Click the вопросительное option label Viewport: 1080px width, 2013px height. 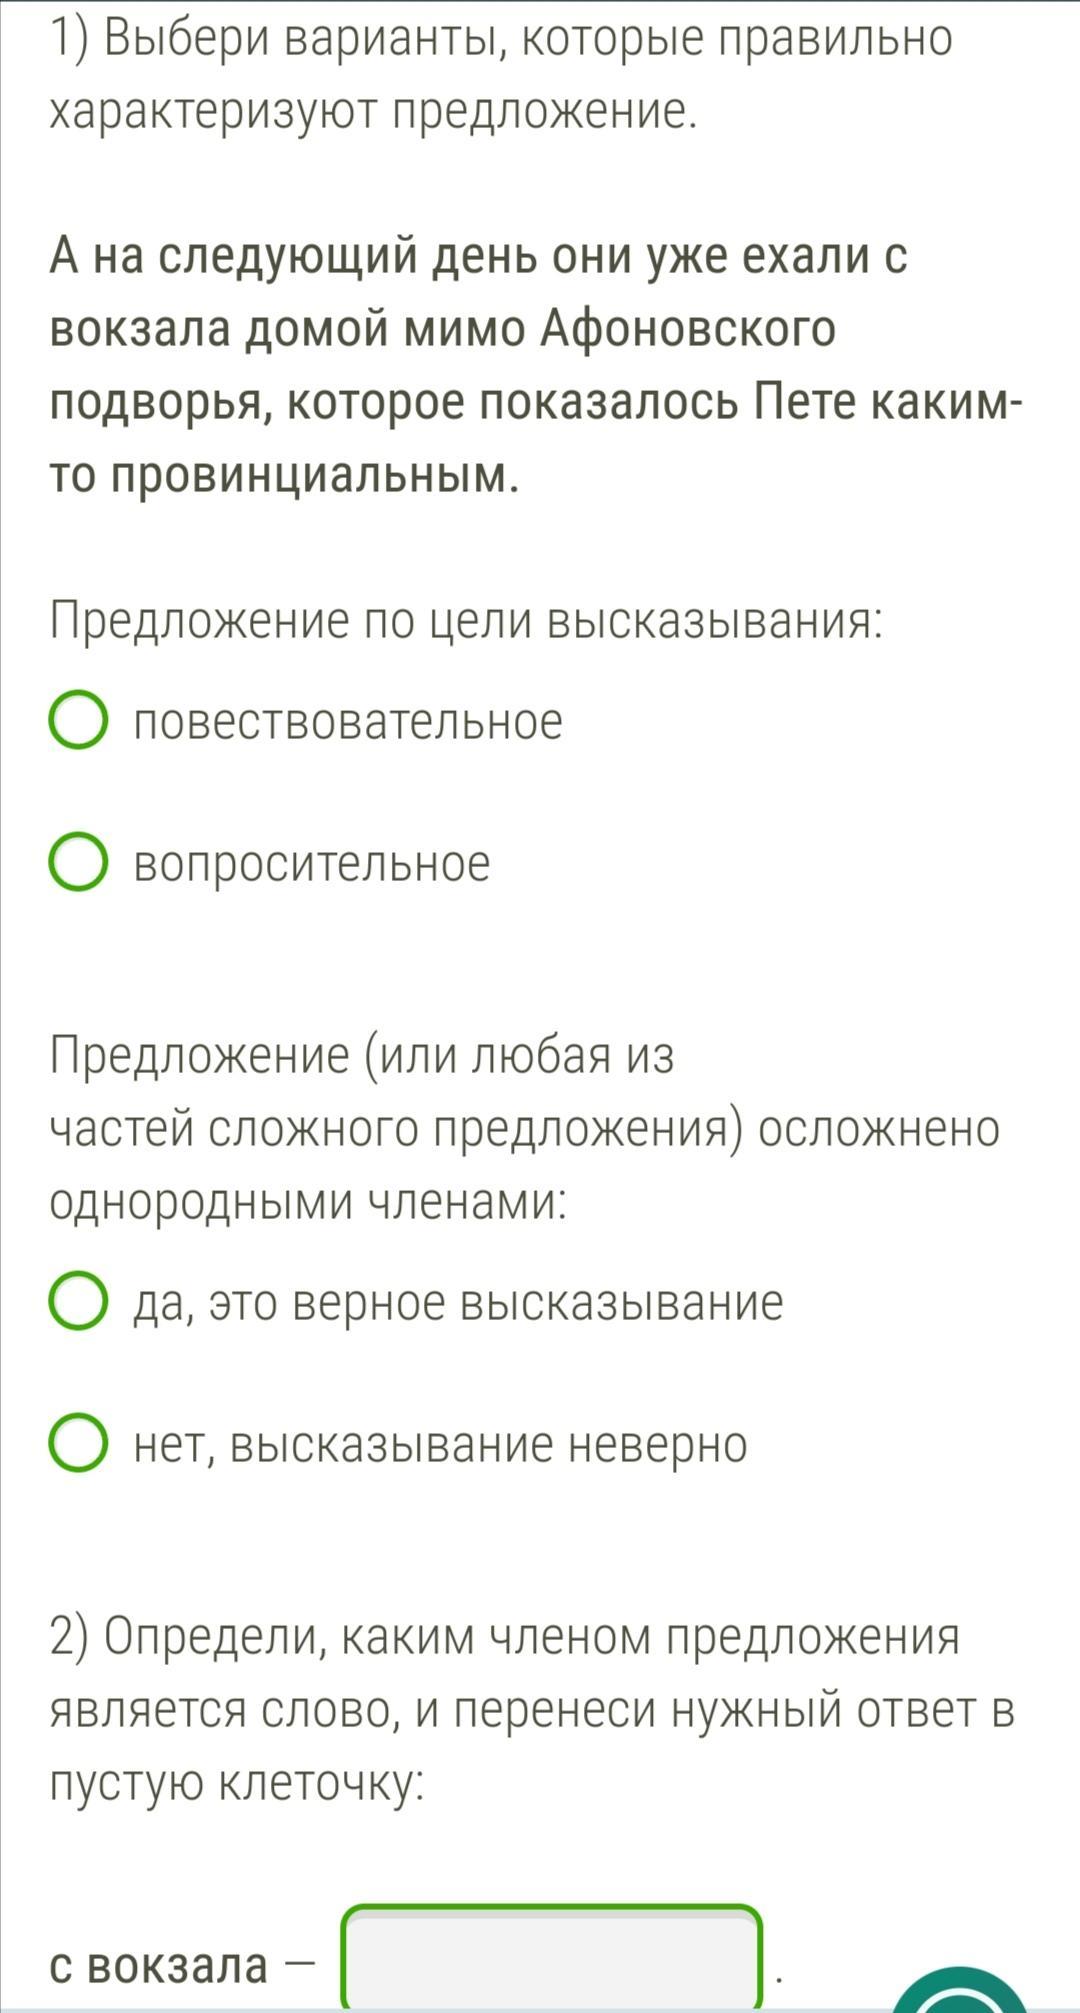[x=312, y=863]
